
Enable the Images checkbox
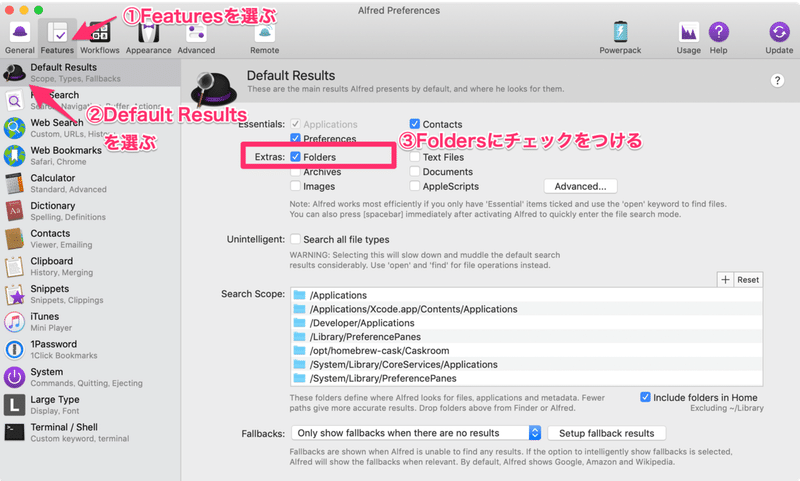295,186
